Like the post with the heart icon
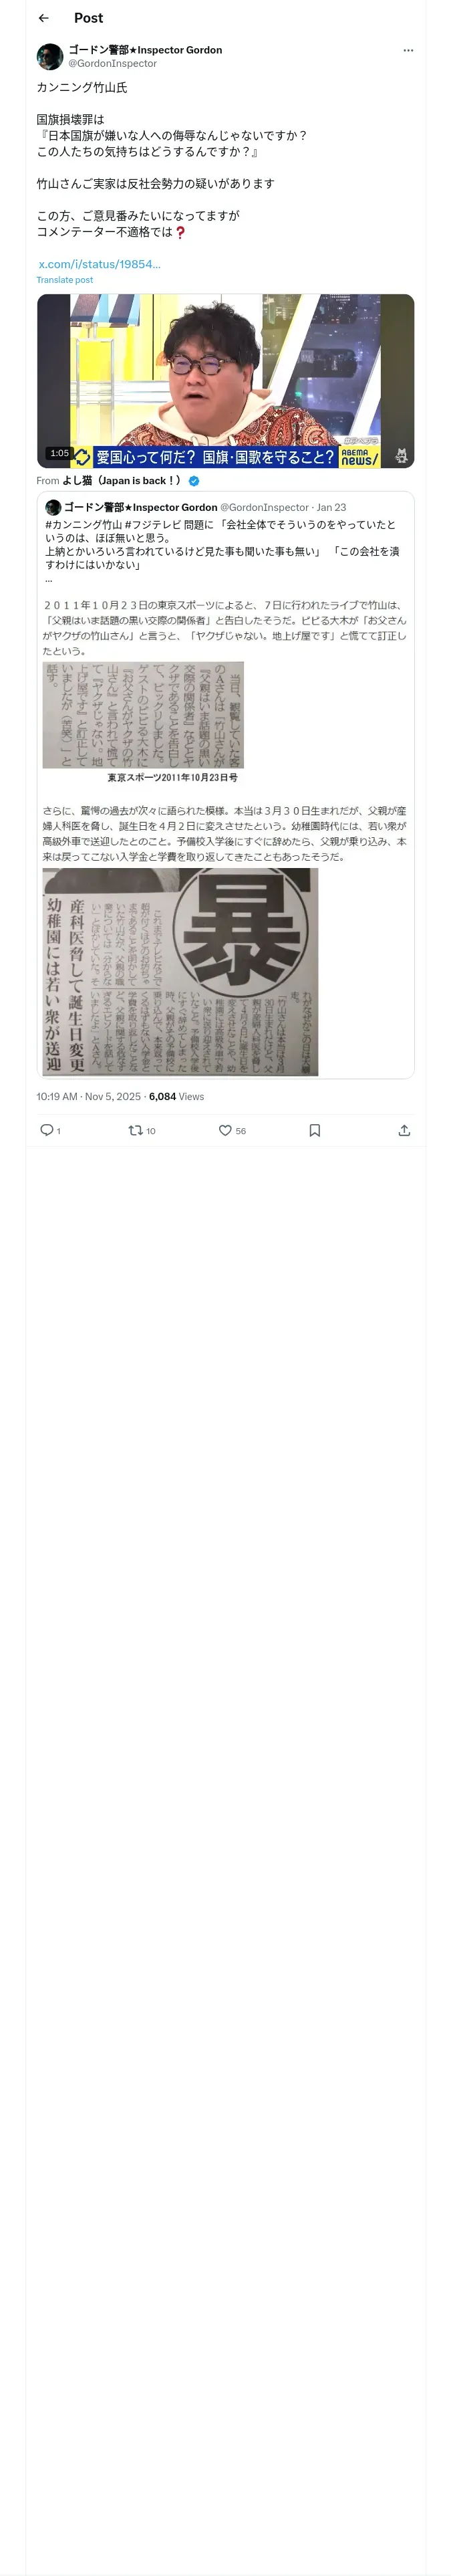 (x=225, y=1130)
